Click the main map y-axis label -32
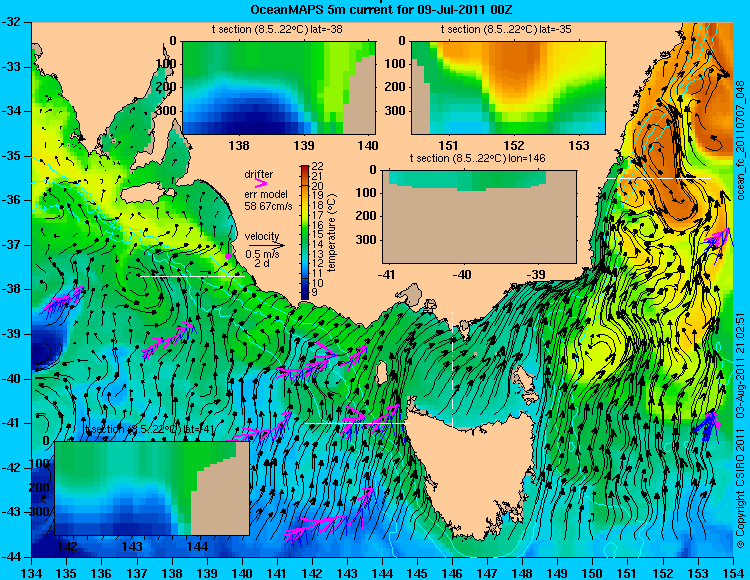750x580 pixels. (11, 22)
